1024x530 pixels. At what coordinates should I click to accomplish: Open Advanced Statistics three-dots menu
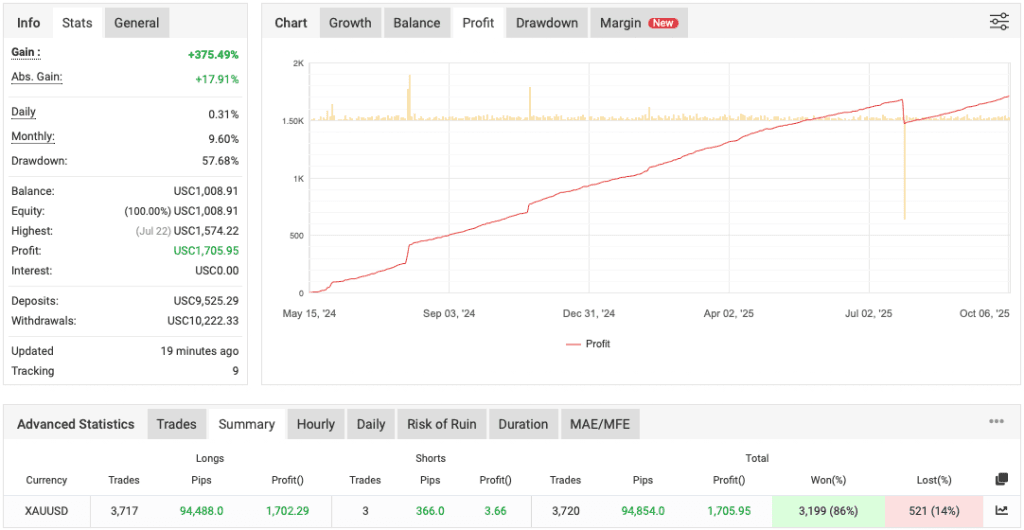pos(996,422)
